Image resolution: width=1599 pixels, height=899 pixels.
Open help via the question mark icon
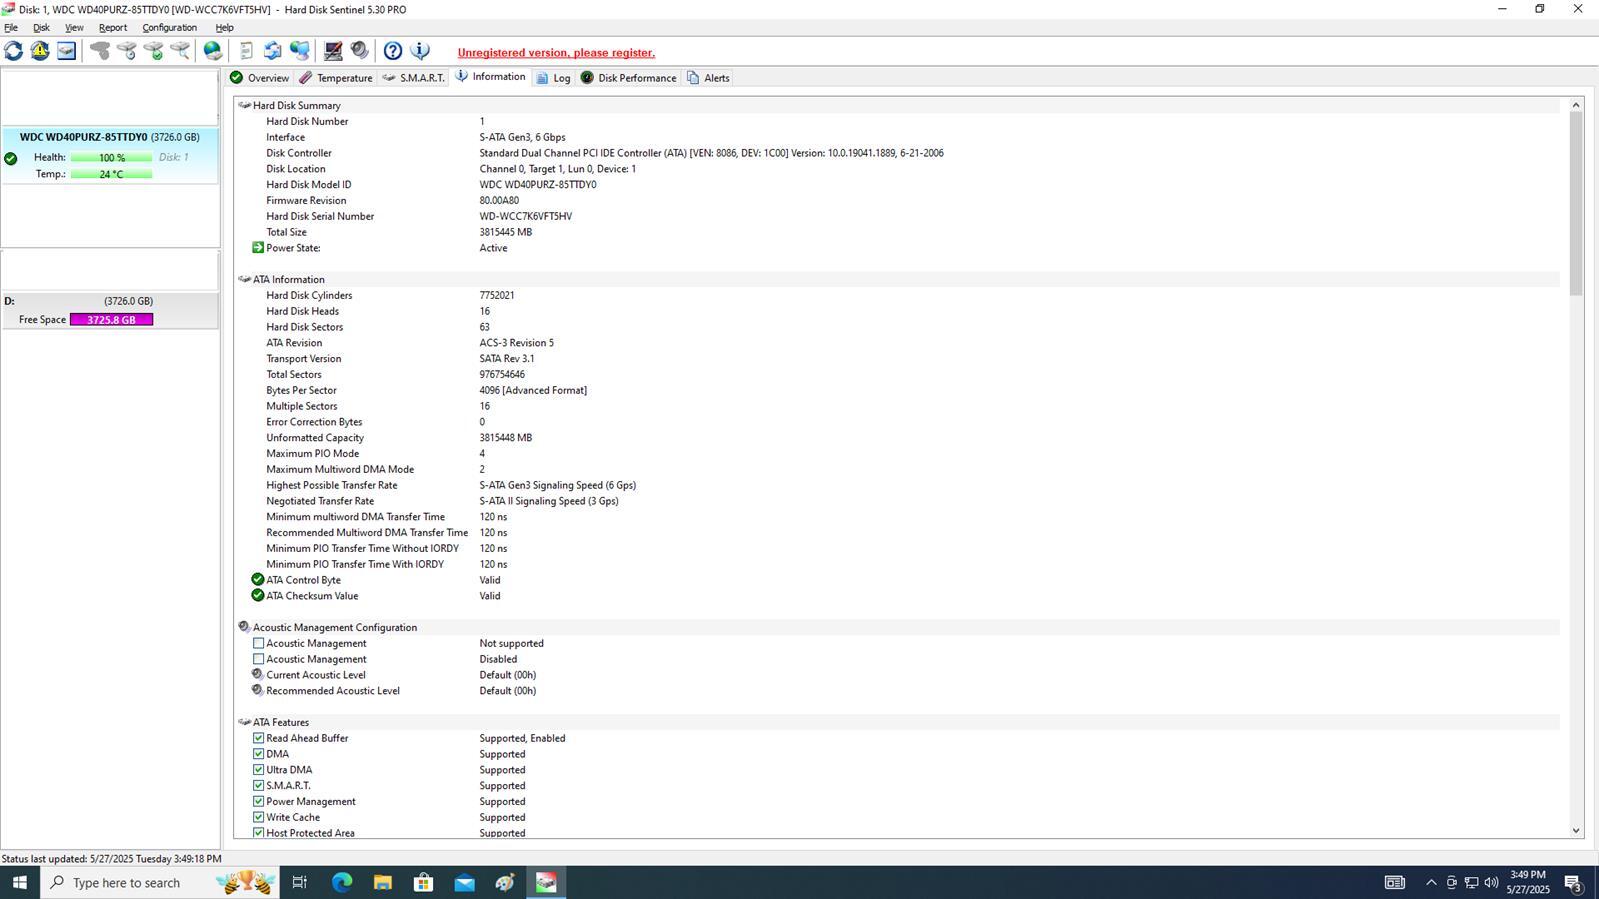click(x=393, y=51)
